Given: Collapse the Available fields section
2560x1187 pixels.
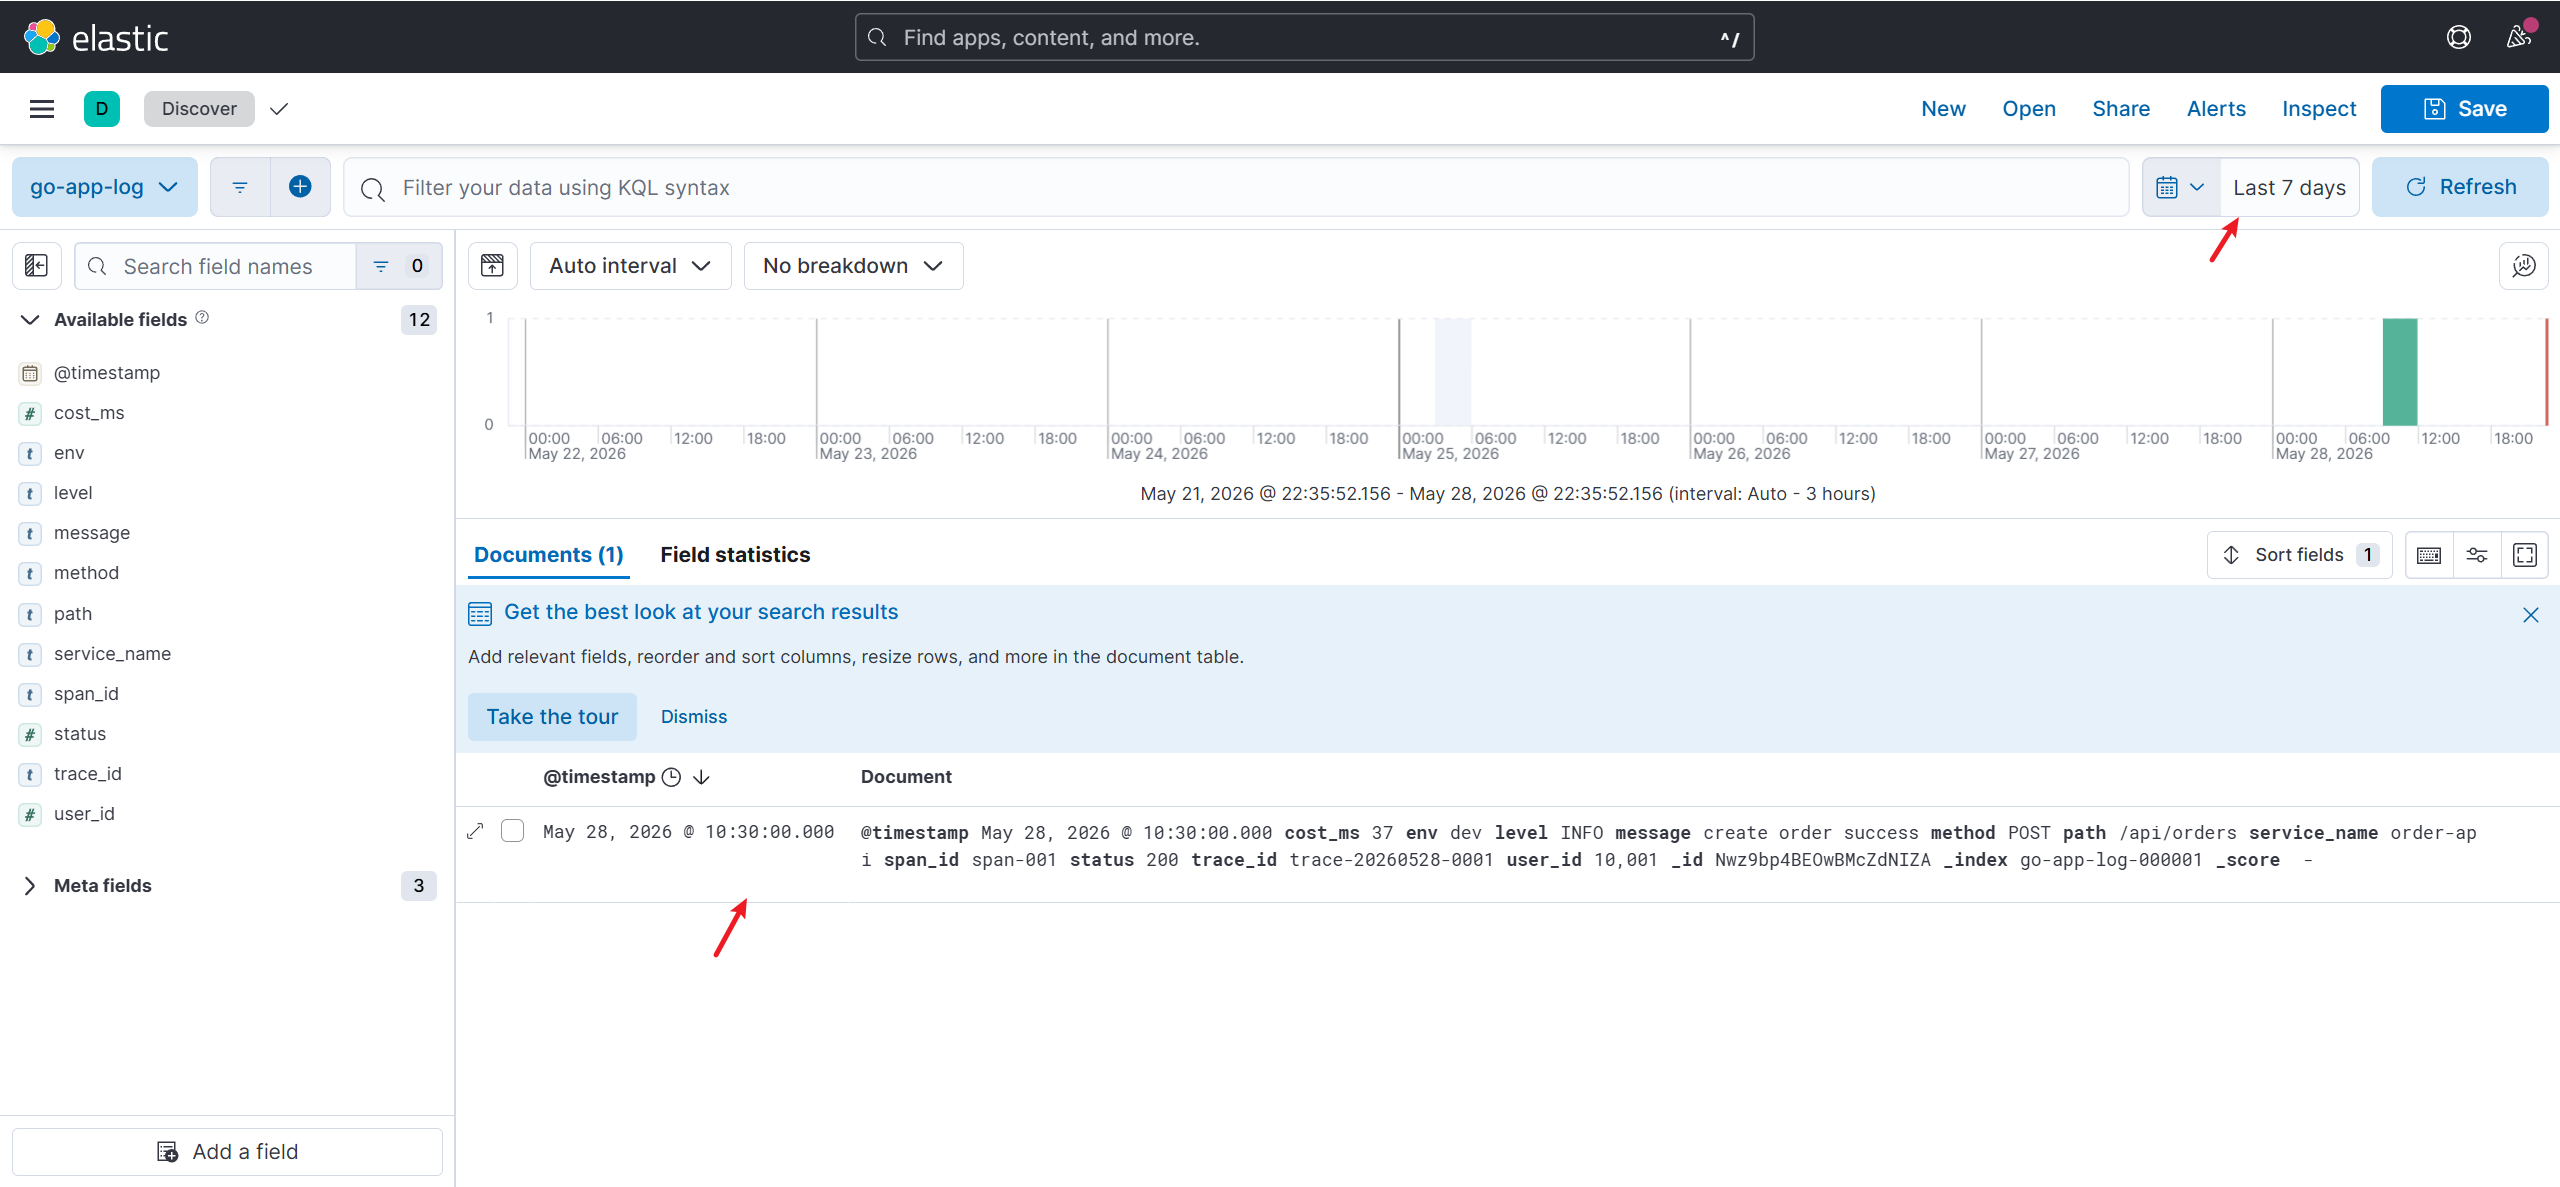Looking at the screenshot, I should pyautogui.click(x=30, y=320).
